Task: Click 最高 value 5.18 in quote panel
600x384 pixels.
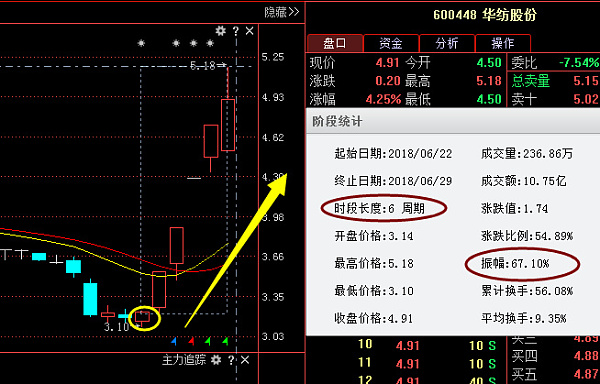Action: point(489,81)
